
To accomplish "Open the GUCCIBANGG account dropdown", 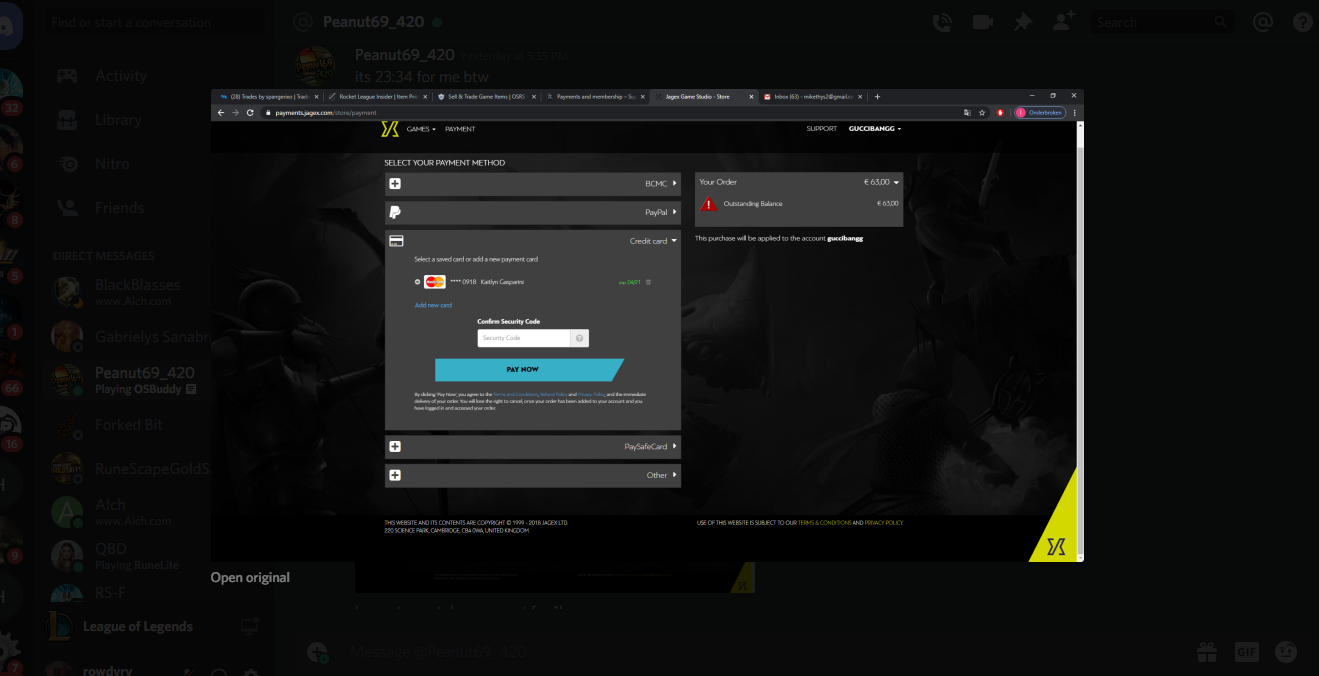I will (875, 129).
